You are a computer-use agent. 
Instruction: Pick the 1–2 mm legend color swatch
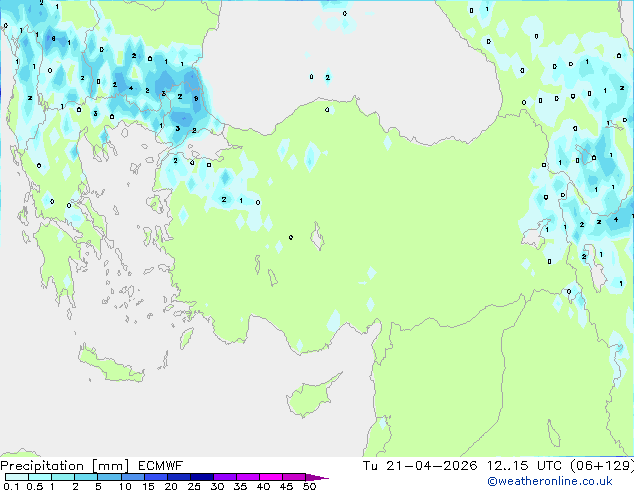pos(63,477)
